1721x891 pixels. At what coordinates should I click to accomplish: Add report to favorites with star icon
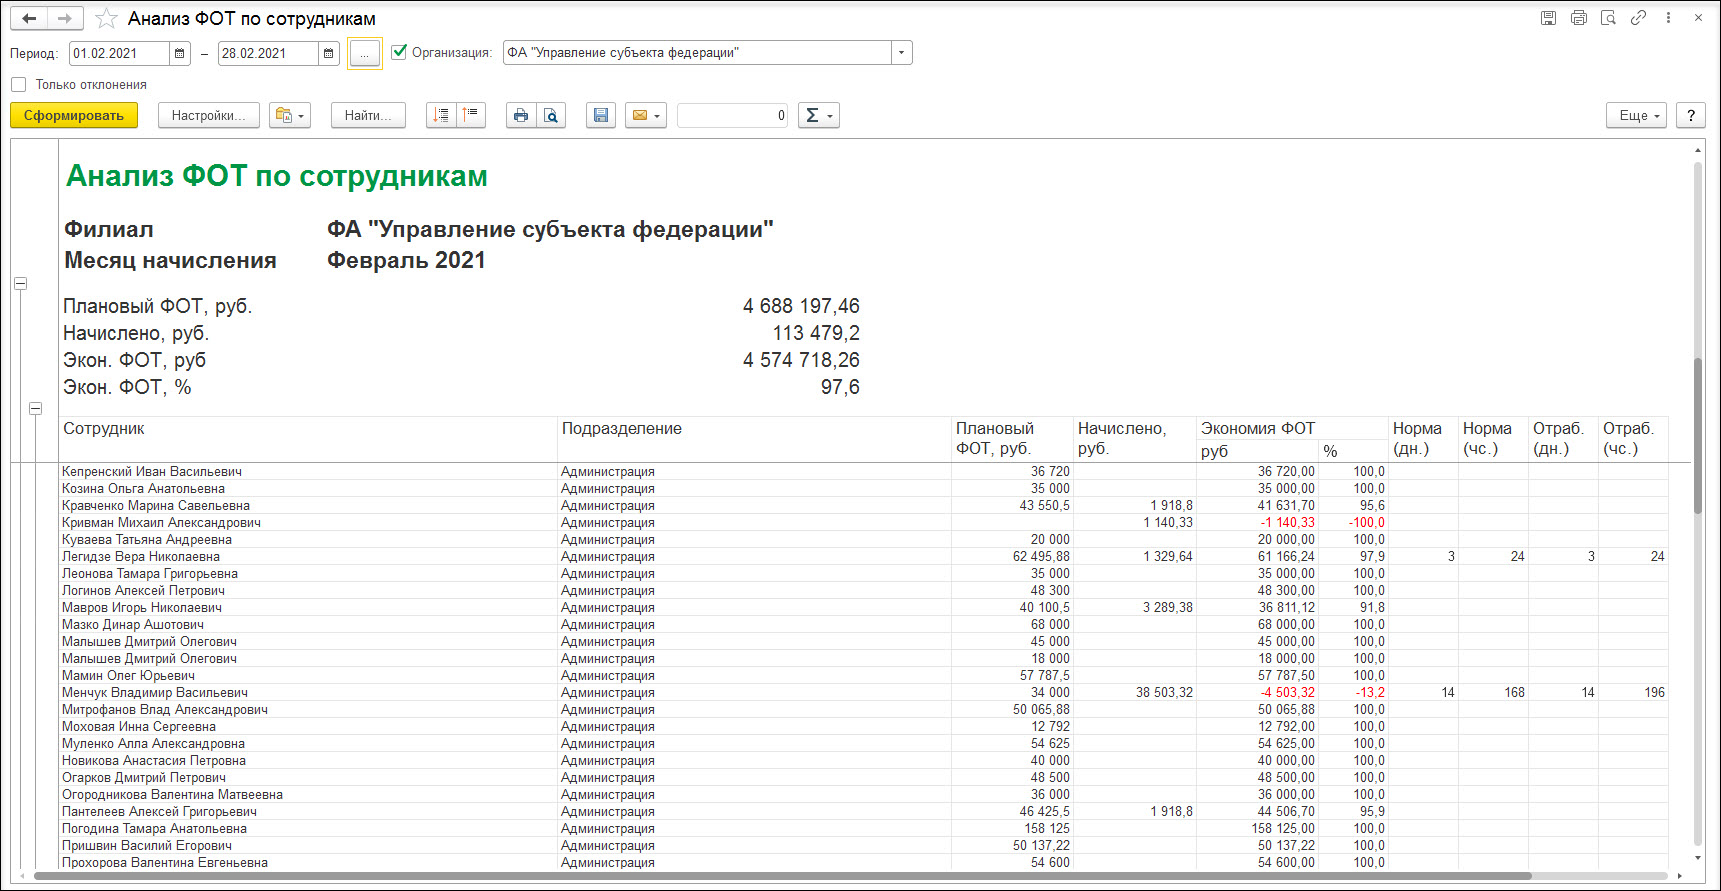tap(106, 19)
